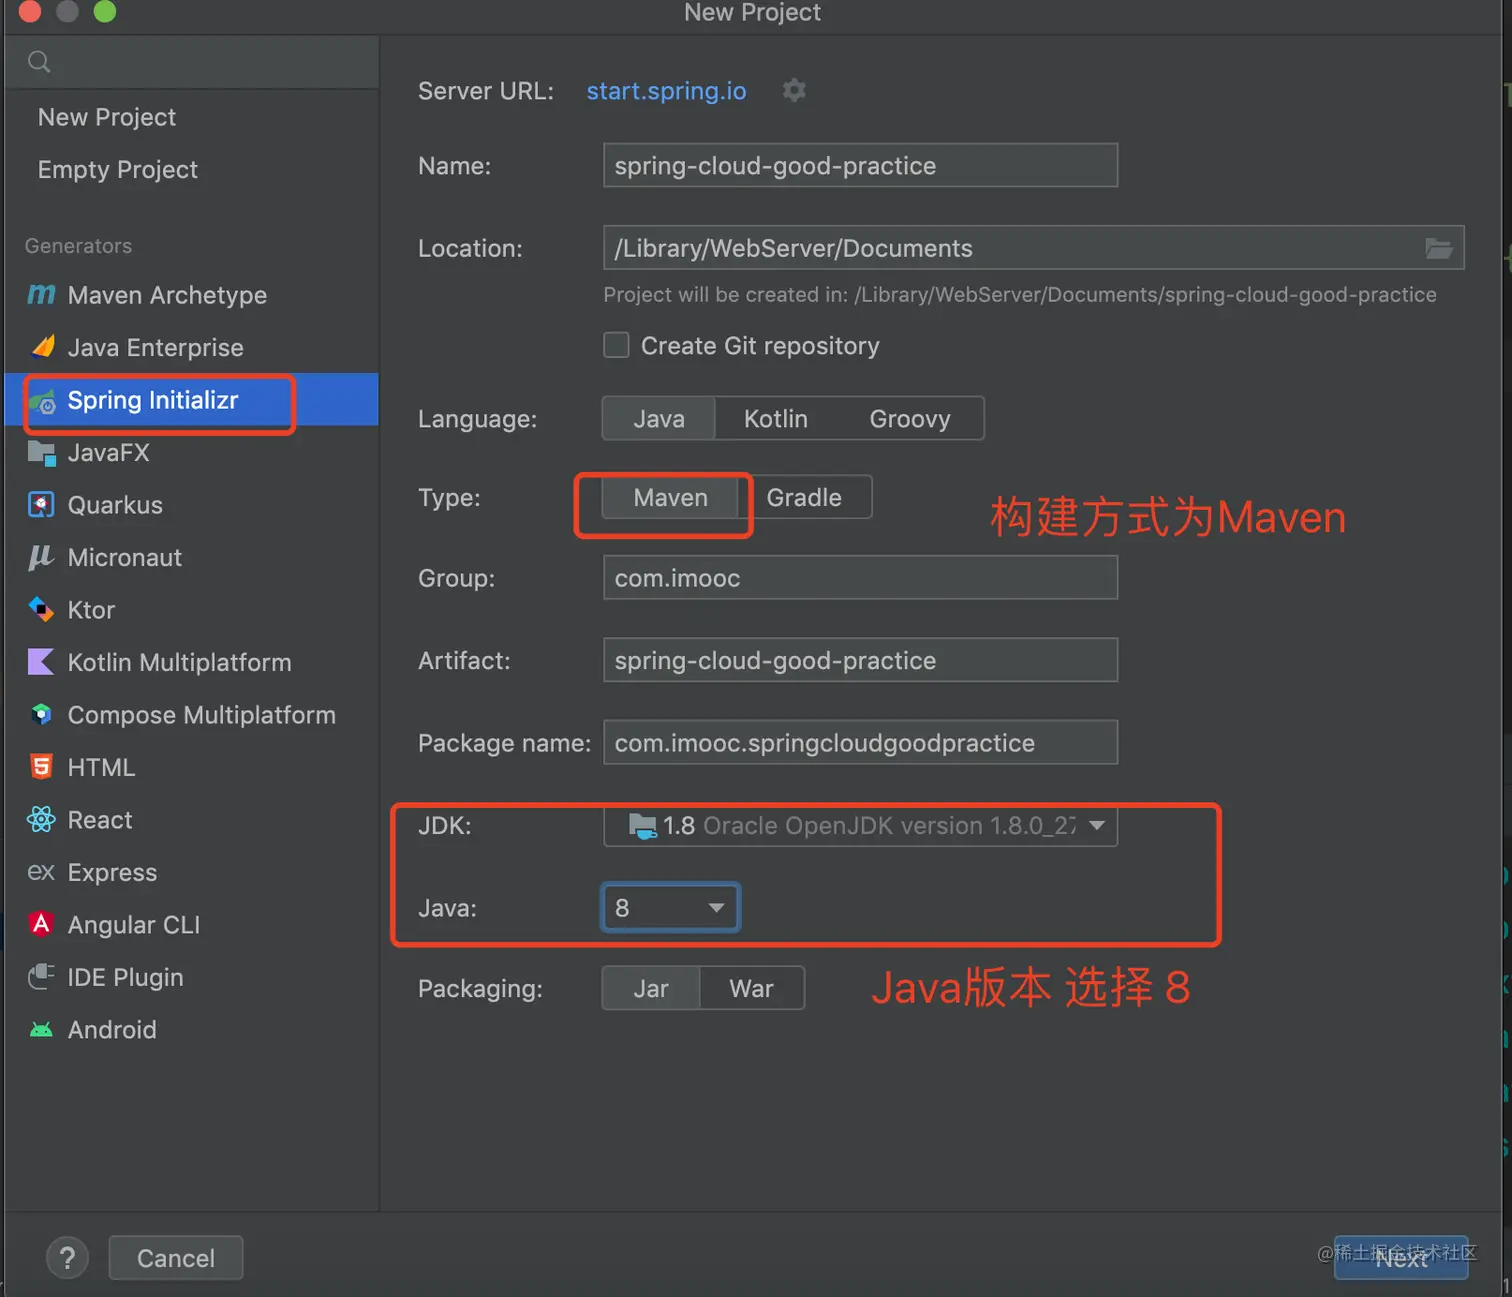The image size is (1512, 1297).
Task: Set packaging to Jar
Action: click(x=651, y=988)
